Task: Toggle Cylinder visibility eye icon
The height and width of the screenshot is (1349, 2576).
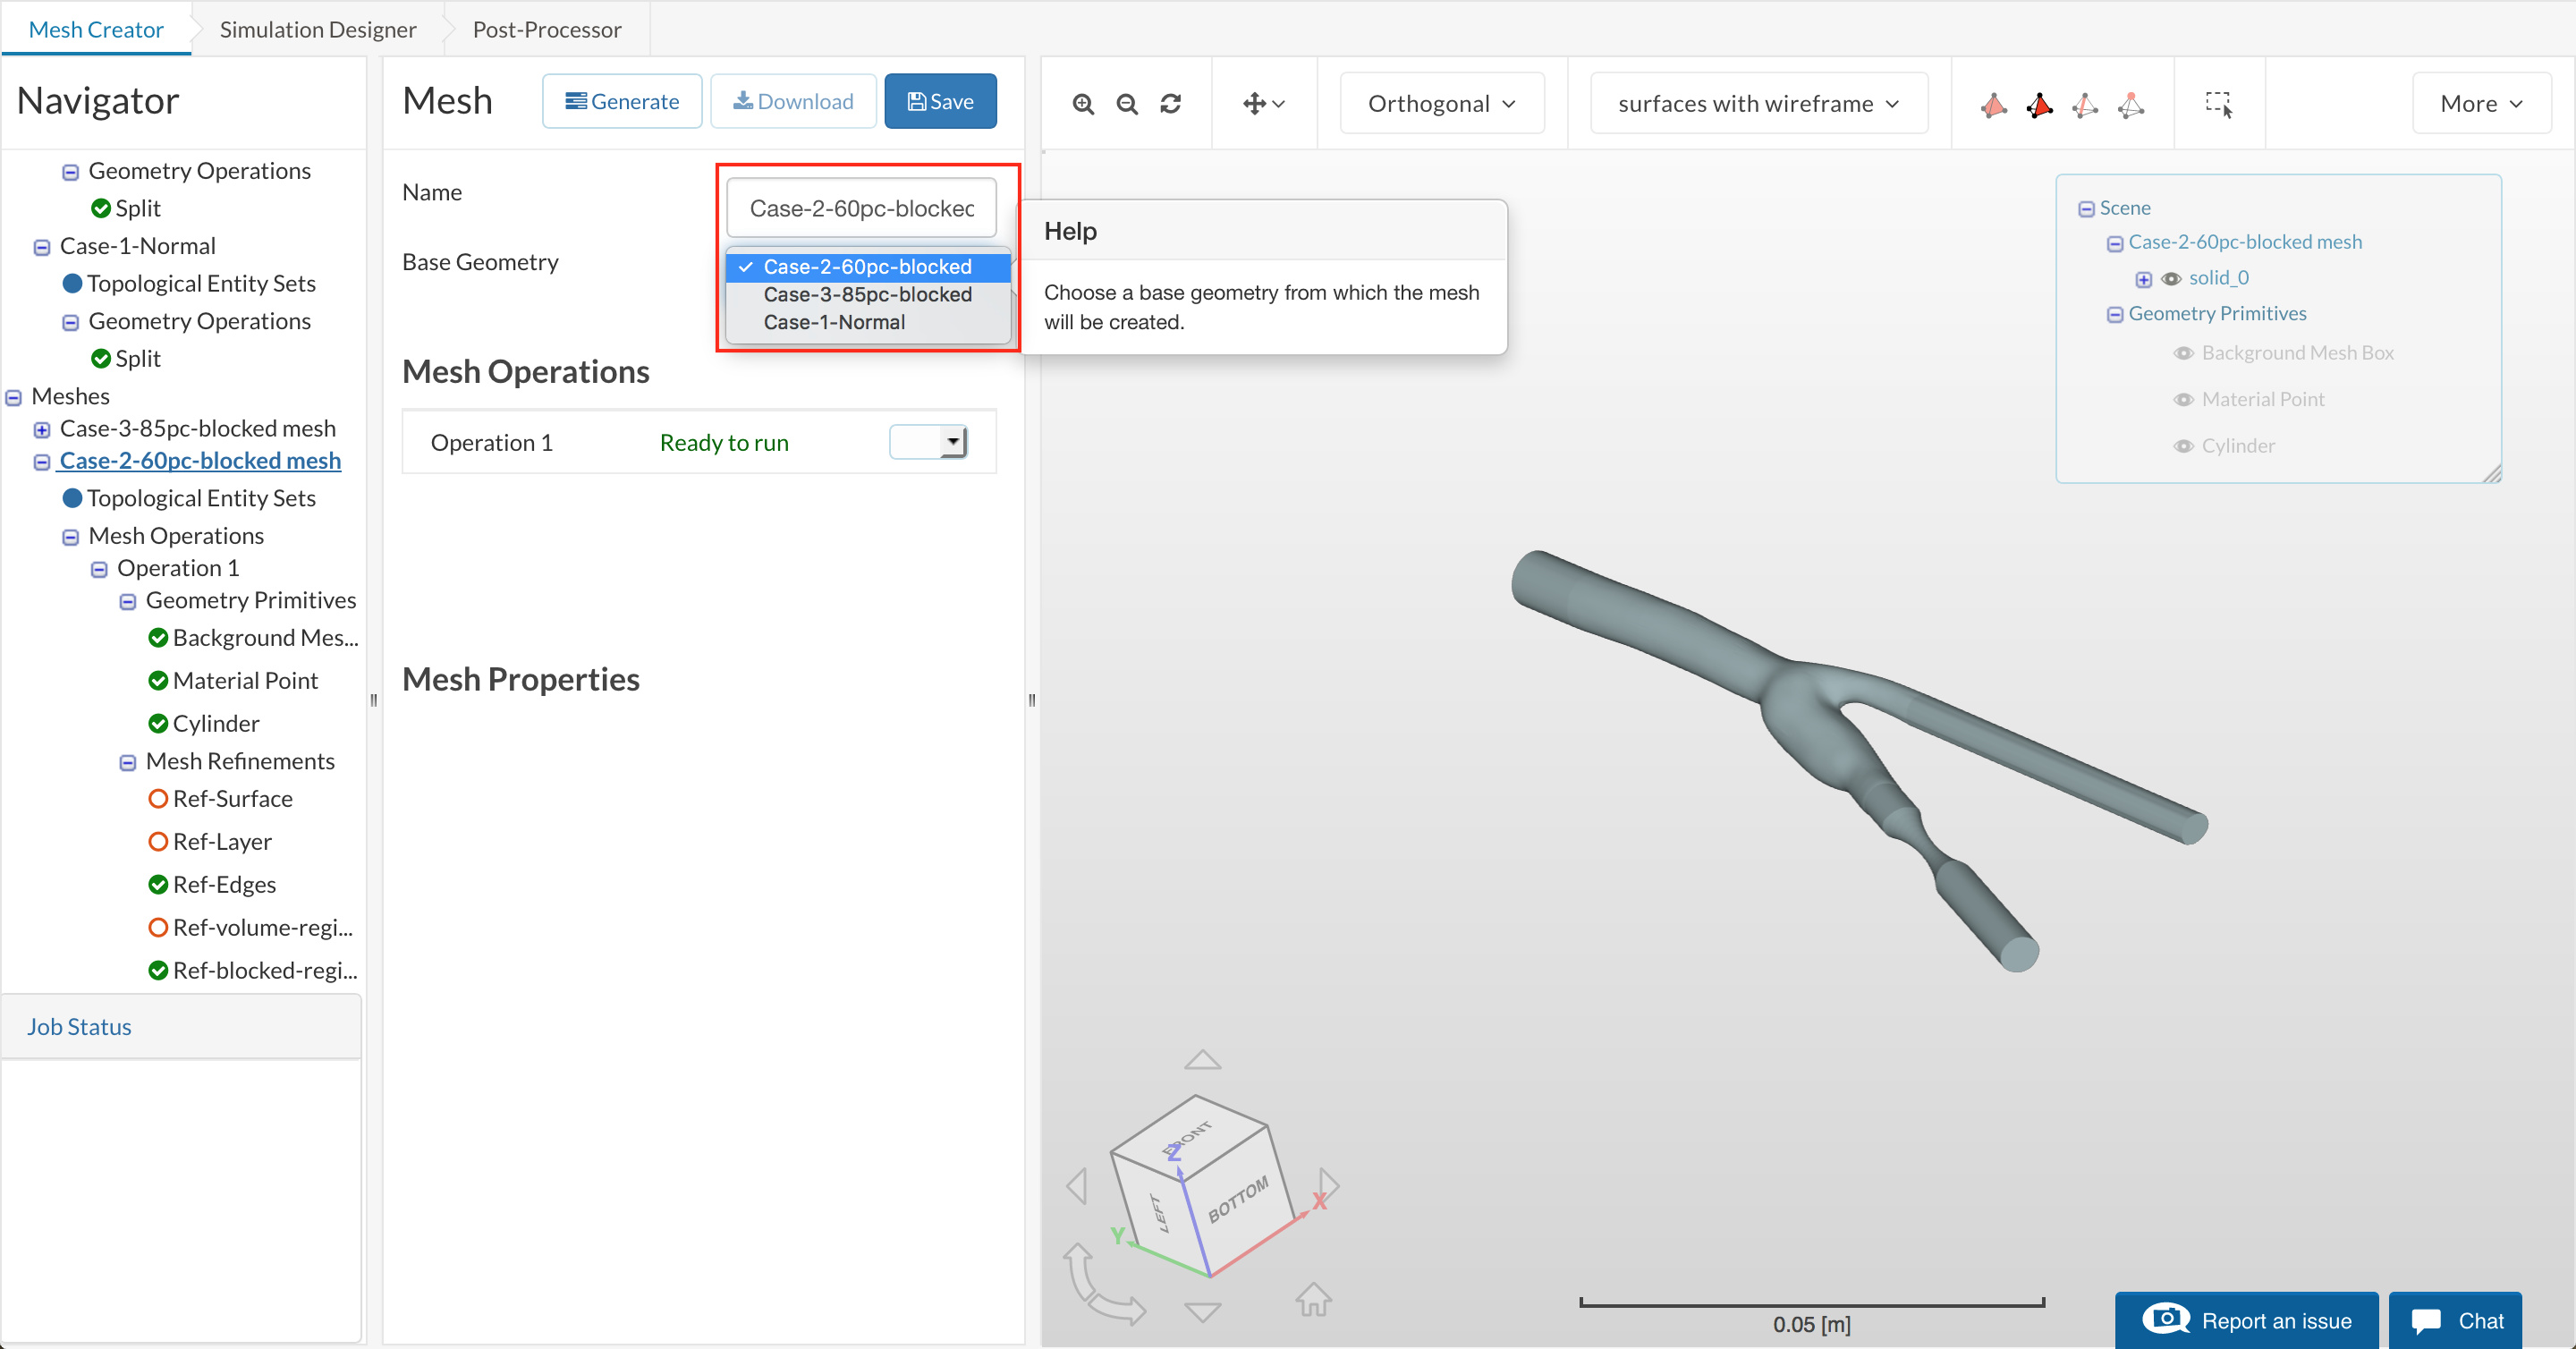Action: point(2184,446)
